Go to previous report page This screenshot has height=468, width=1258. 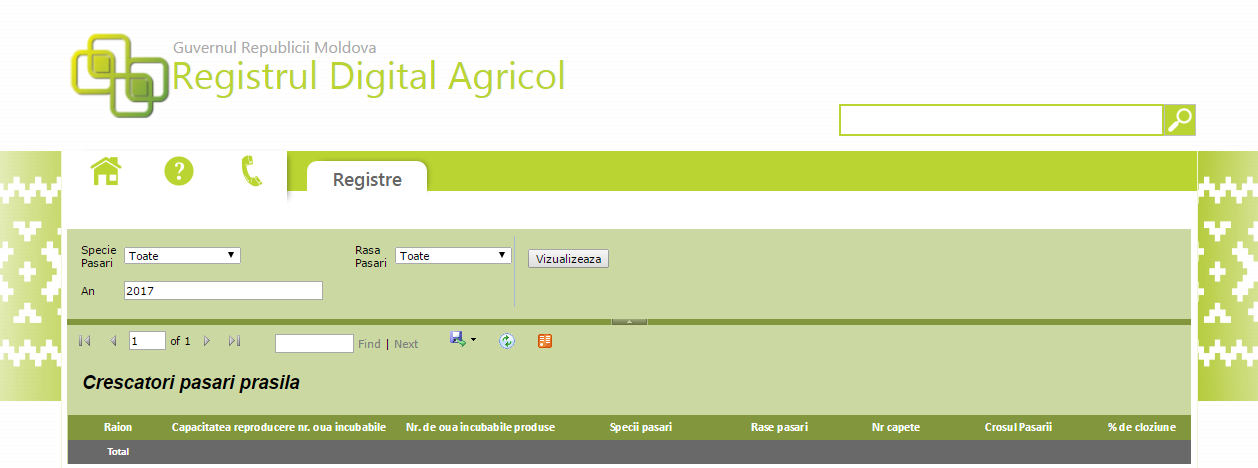tap(113, 341)
